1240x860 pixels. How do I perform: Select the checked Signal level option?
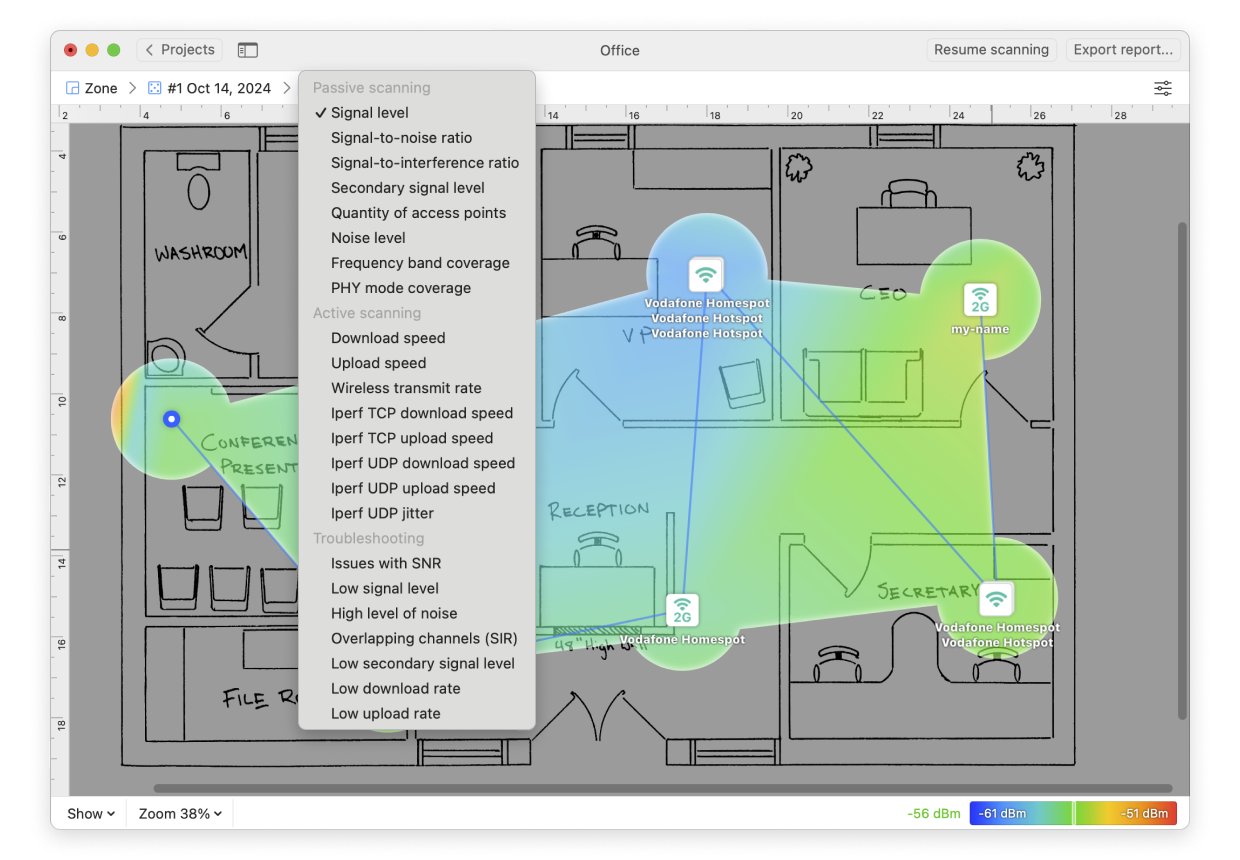[369, 113]
